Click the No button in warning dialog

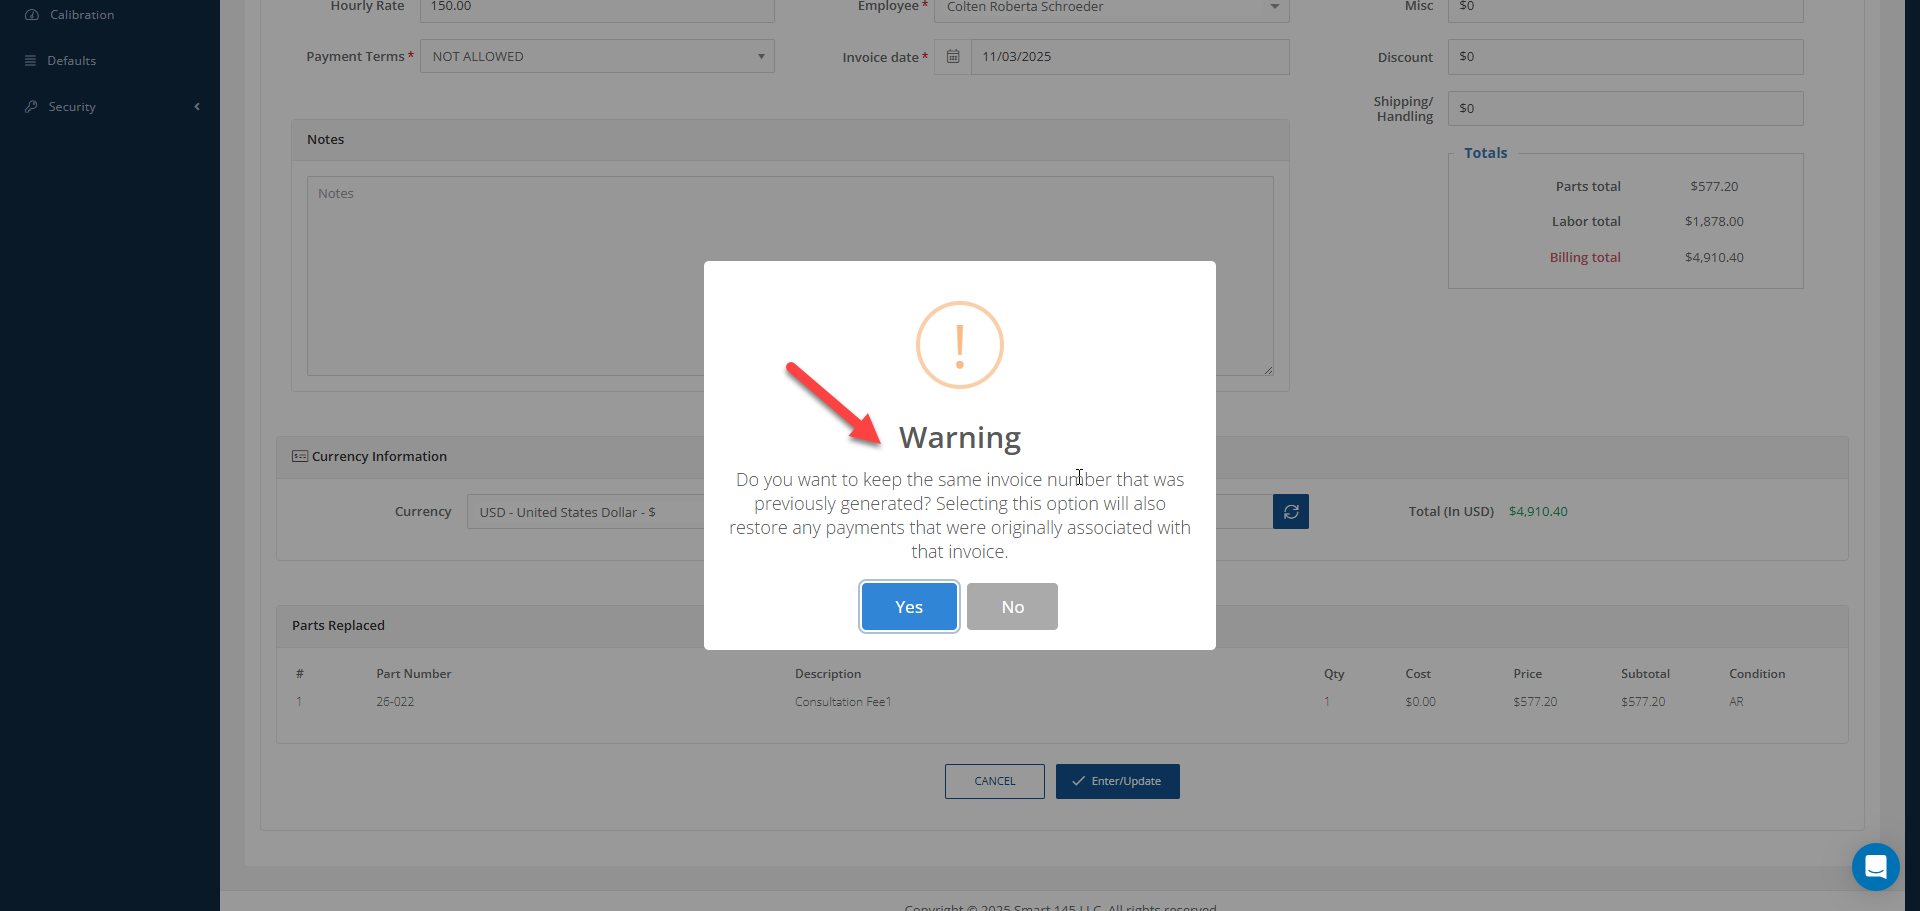click(1012, 607)
